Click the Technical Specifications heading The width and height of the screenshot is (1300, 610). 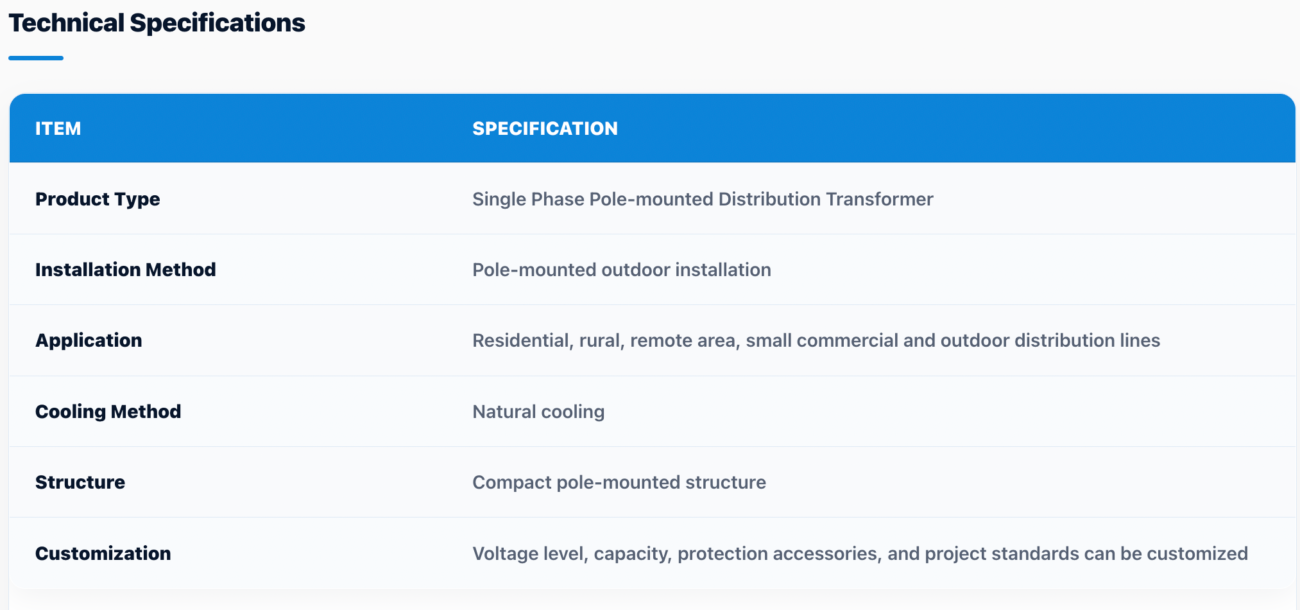pyautogui.click(x=157, y=23)
